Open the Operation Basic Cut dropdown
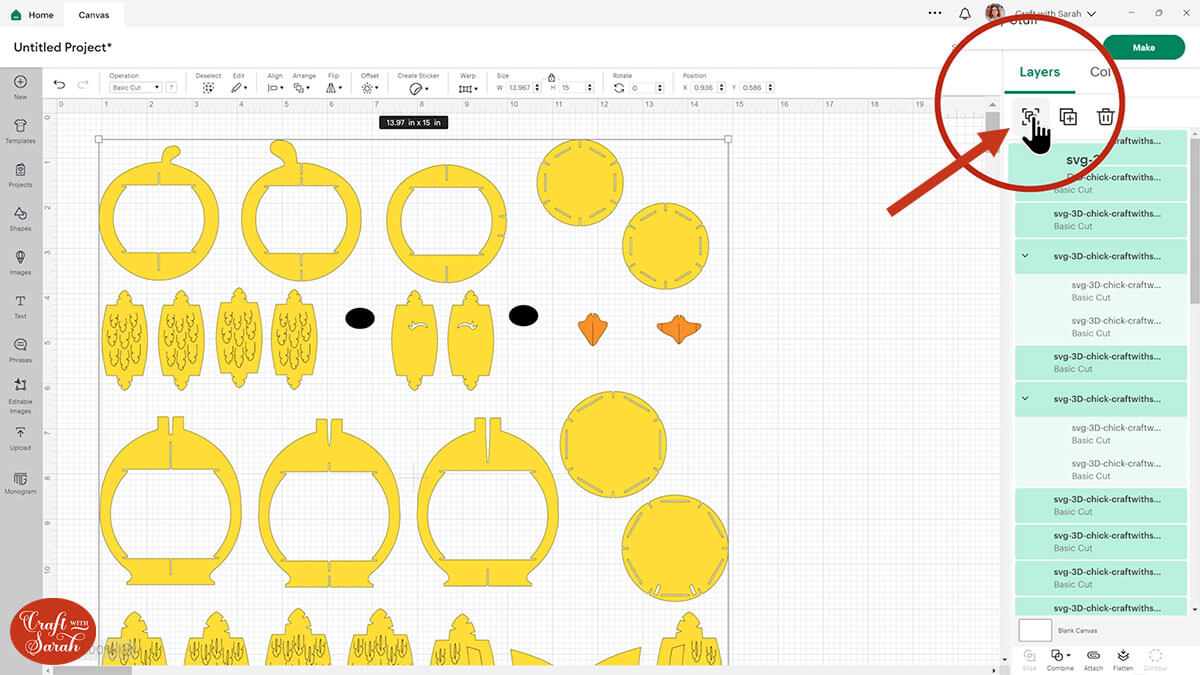Viewport: 1200px width, 675px height. point(135,88)
